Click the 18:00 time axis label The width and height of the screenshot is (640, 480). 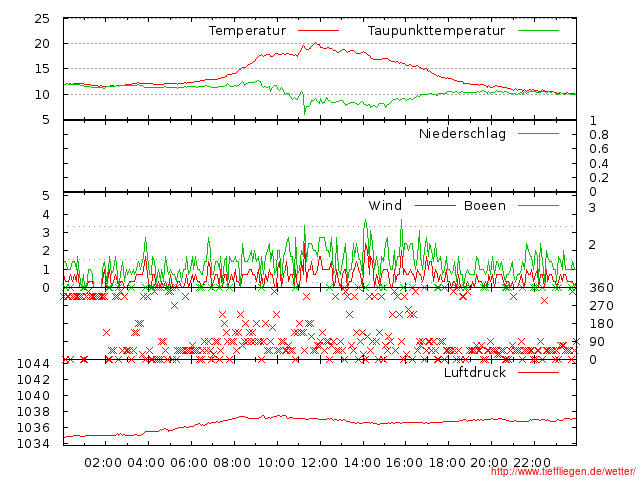tap(447, 463)
